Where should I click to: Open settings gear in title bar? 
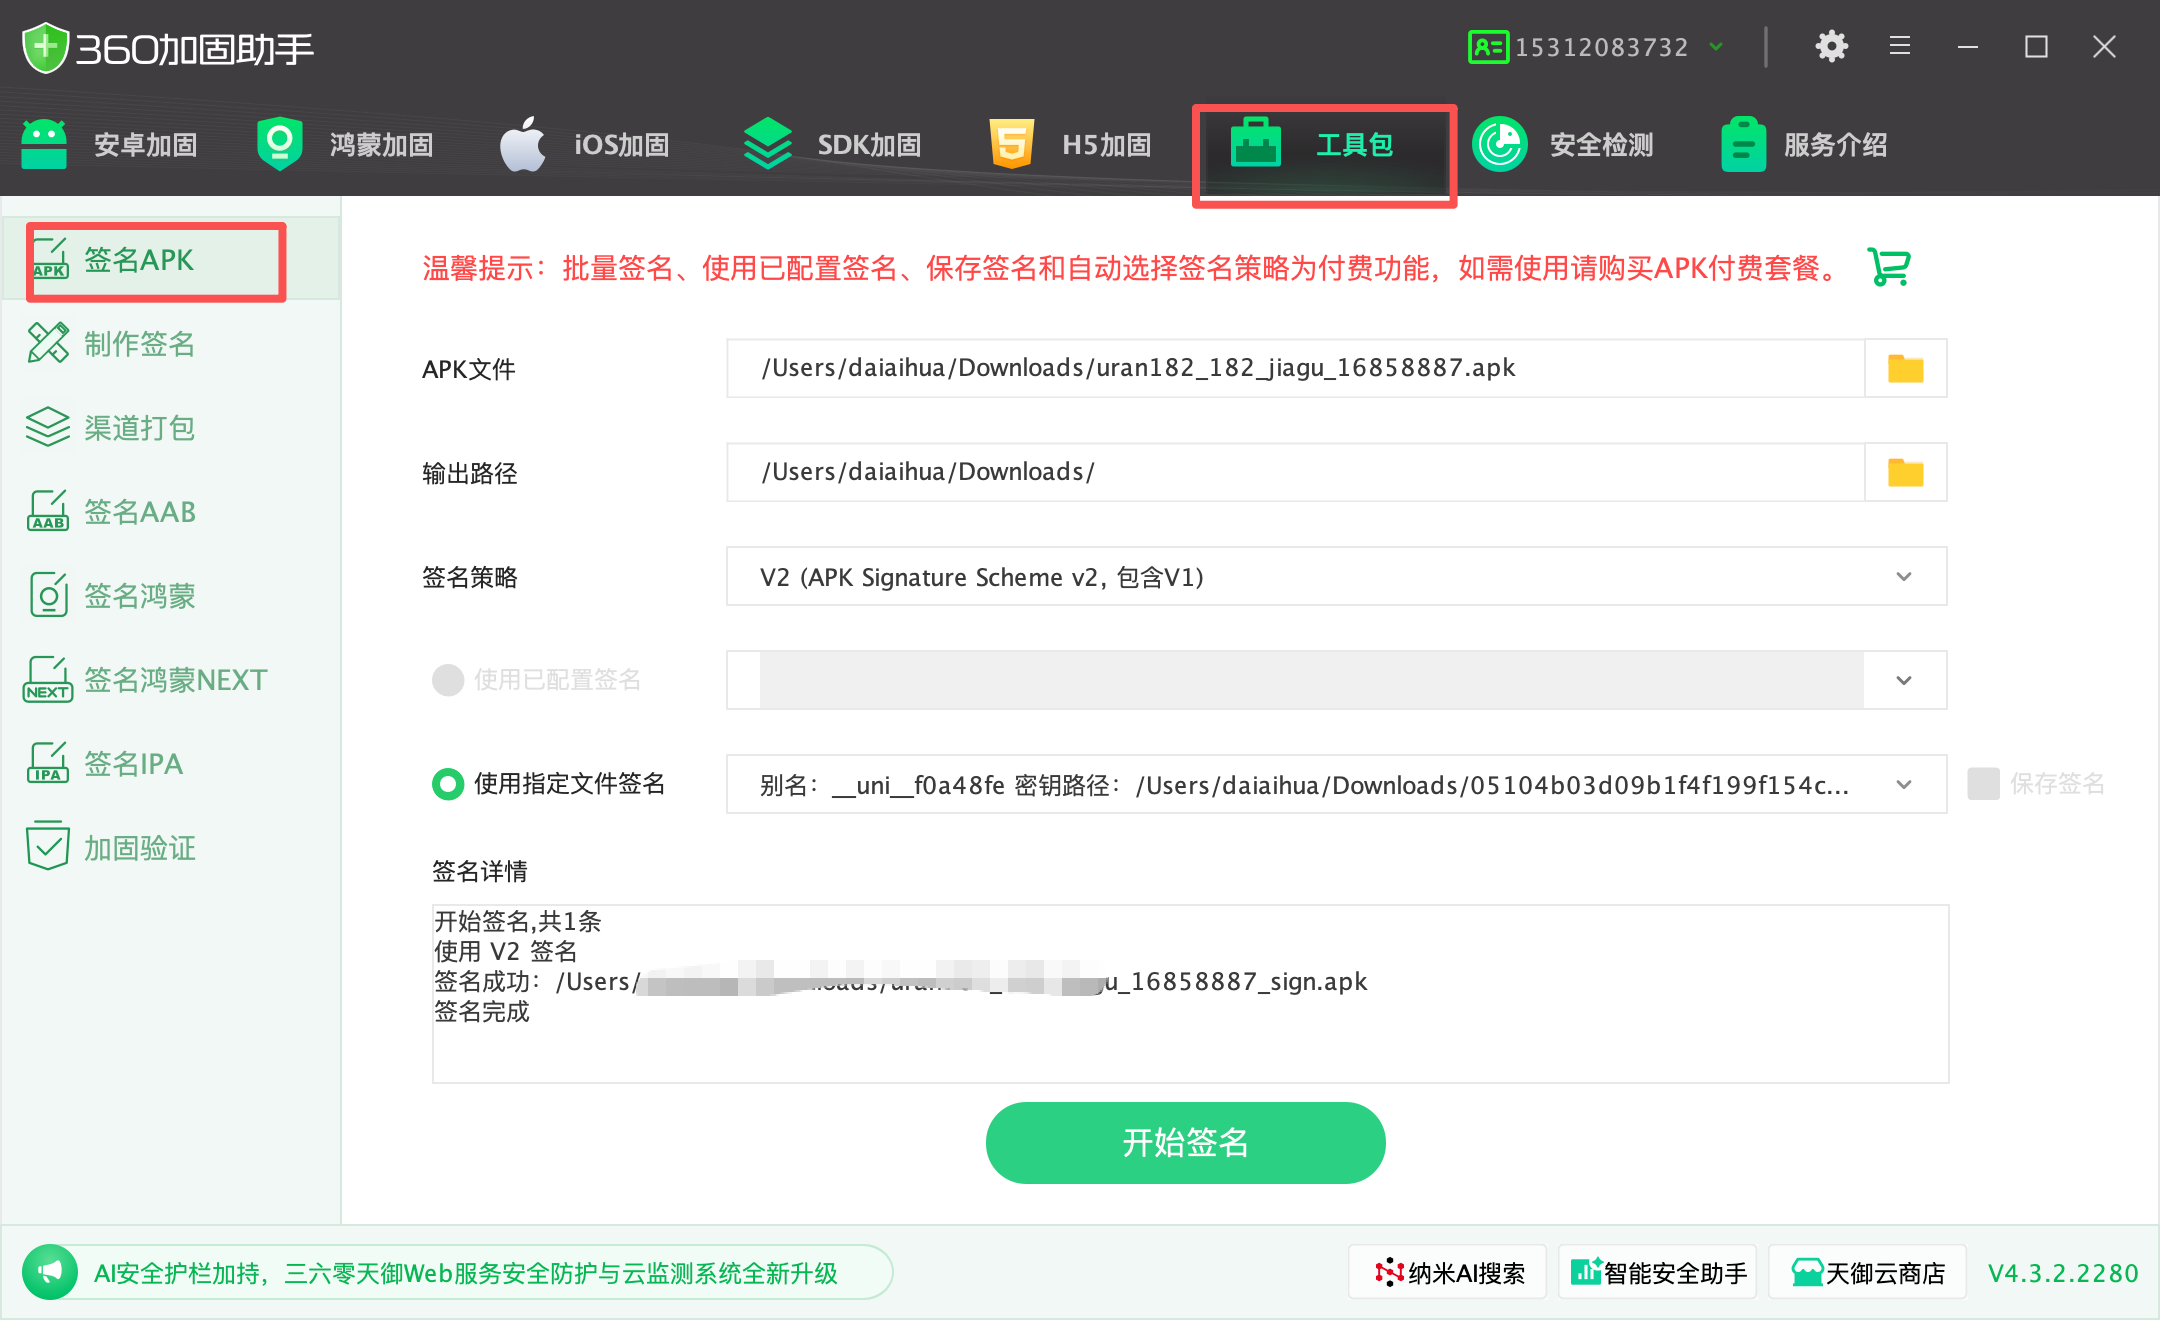1831,47
